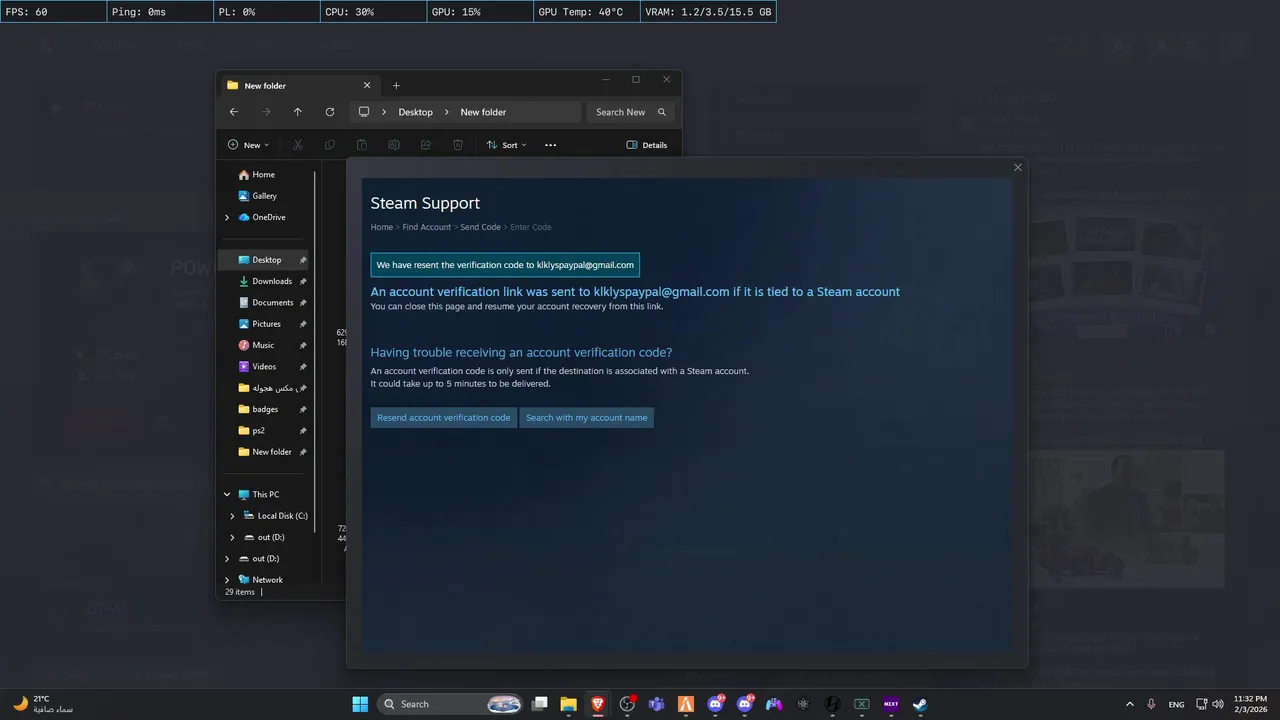Switch the ENG input language indicator
This screenshot has height=720, width=1280.
click(x=1176, y=704)
